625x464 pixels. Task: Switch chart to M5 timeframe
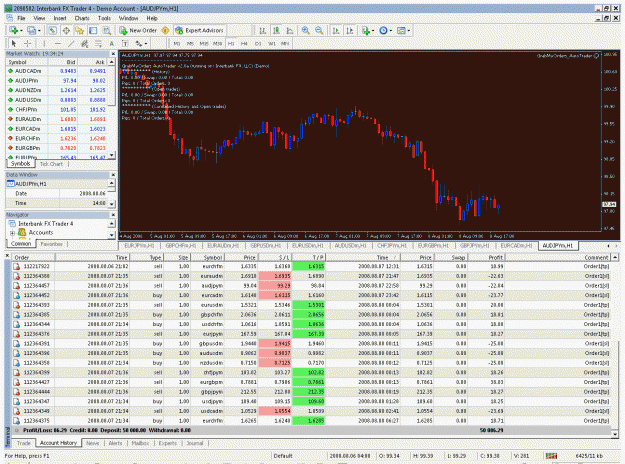[190, 43]
